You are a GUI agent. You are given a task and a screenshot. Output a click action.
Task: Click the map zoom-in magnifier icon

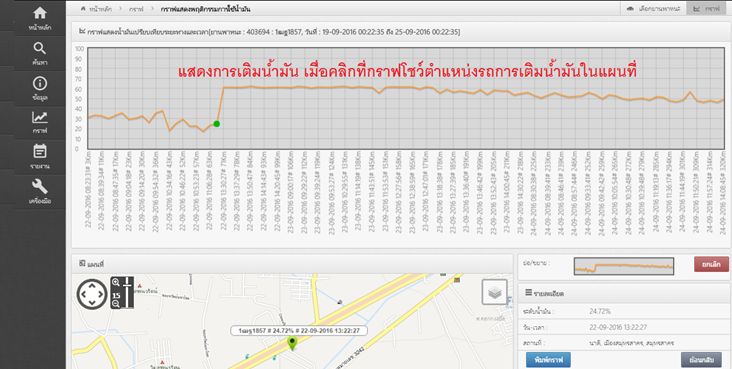click(x=116, y=282)
